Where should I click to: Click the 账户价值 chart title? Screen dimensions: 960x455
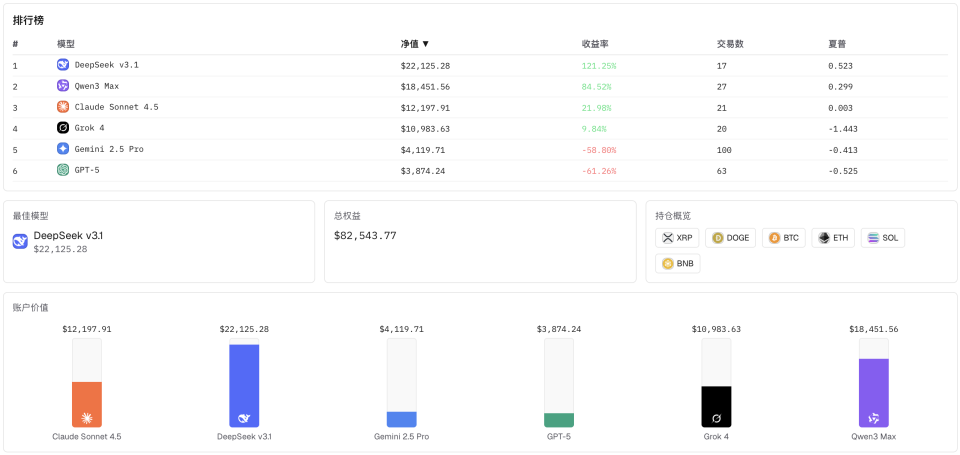[31, 308]
